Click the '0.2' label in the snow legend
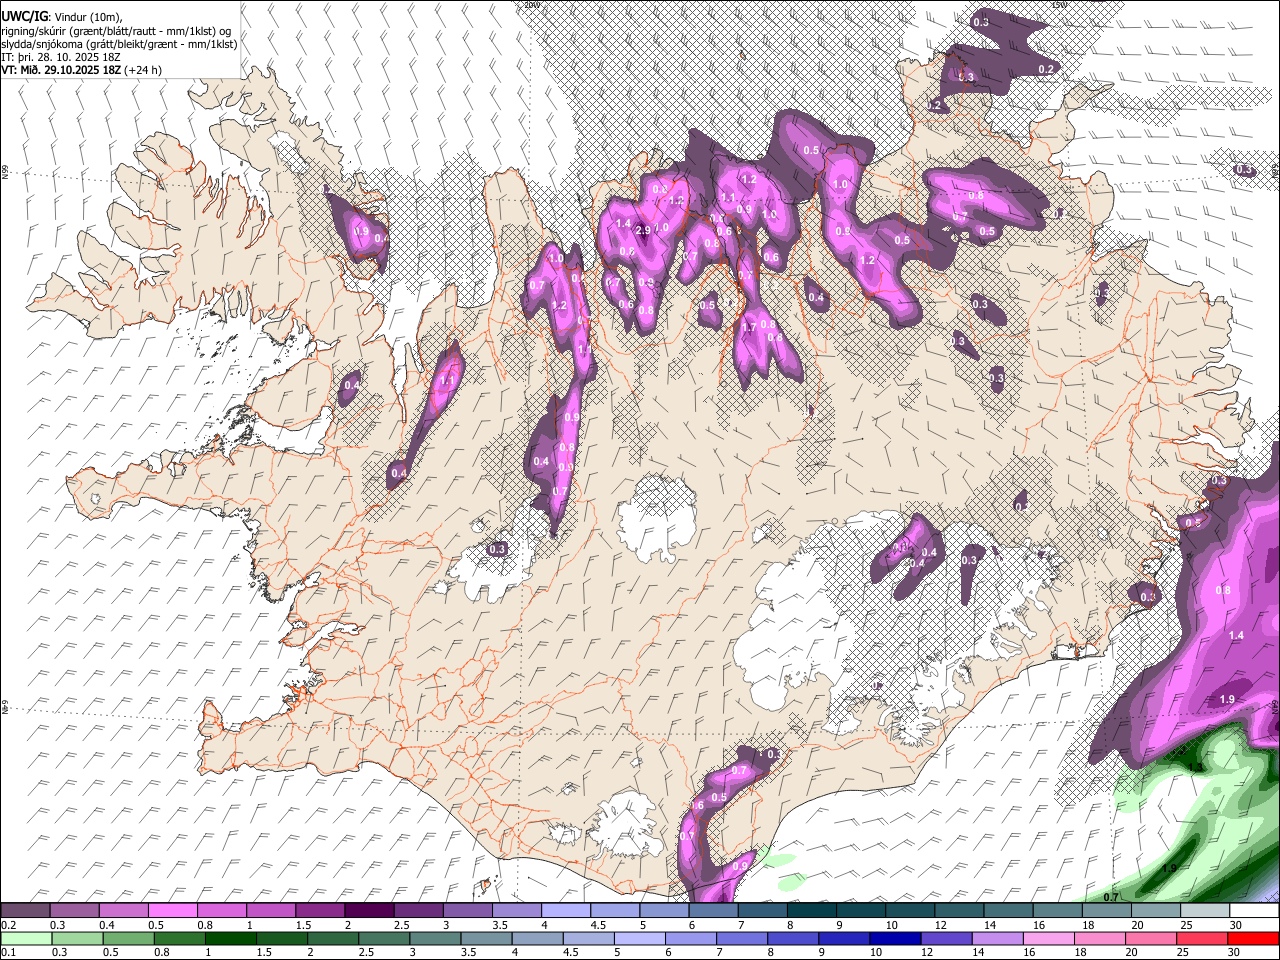Screen dimensions: 1280x960 8,925
